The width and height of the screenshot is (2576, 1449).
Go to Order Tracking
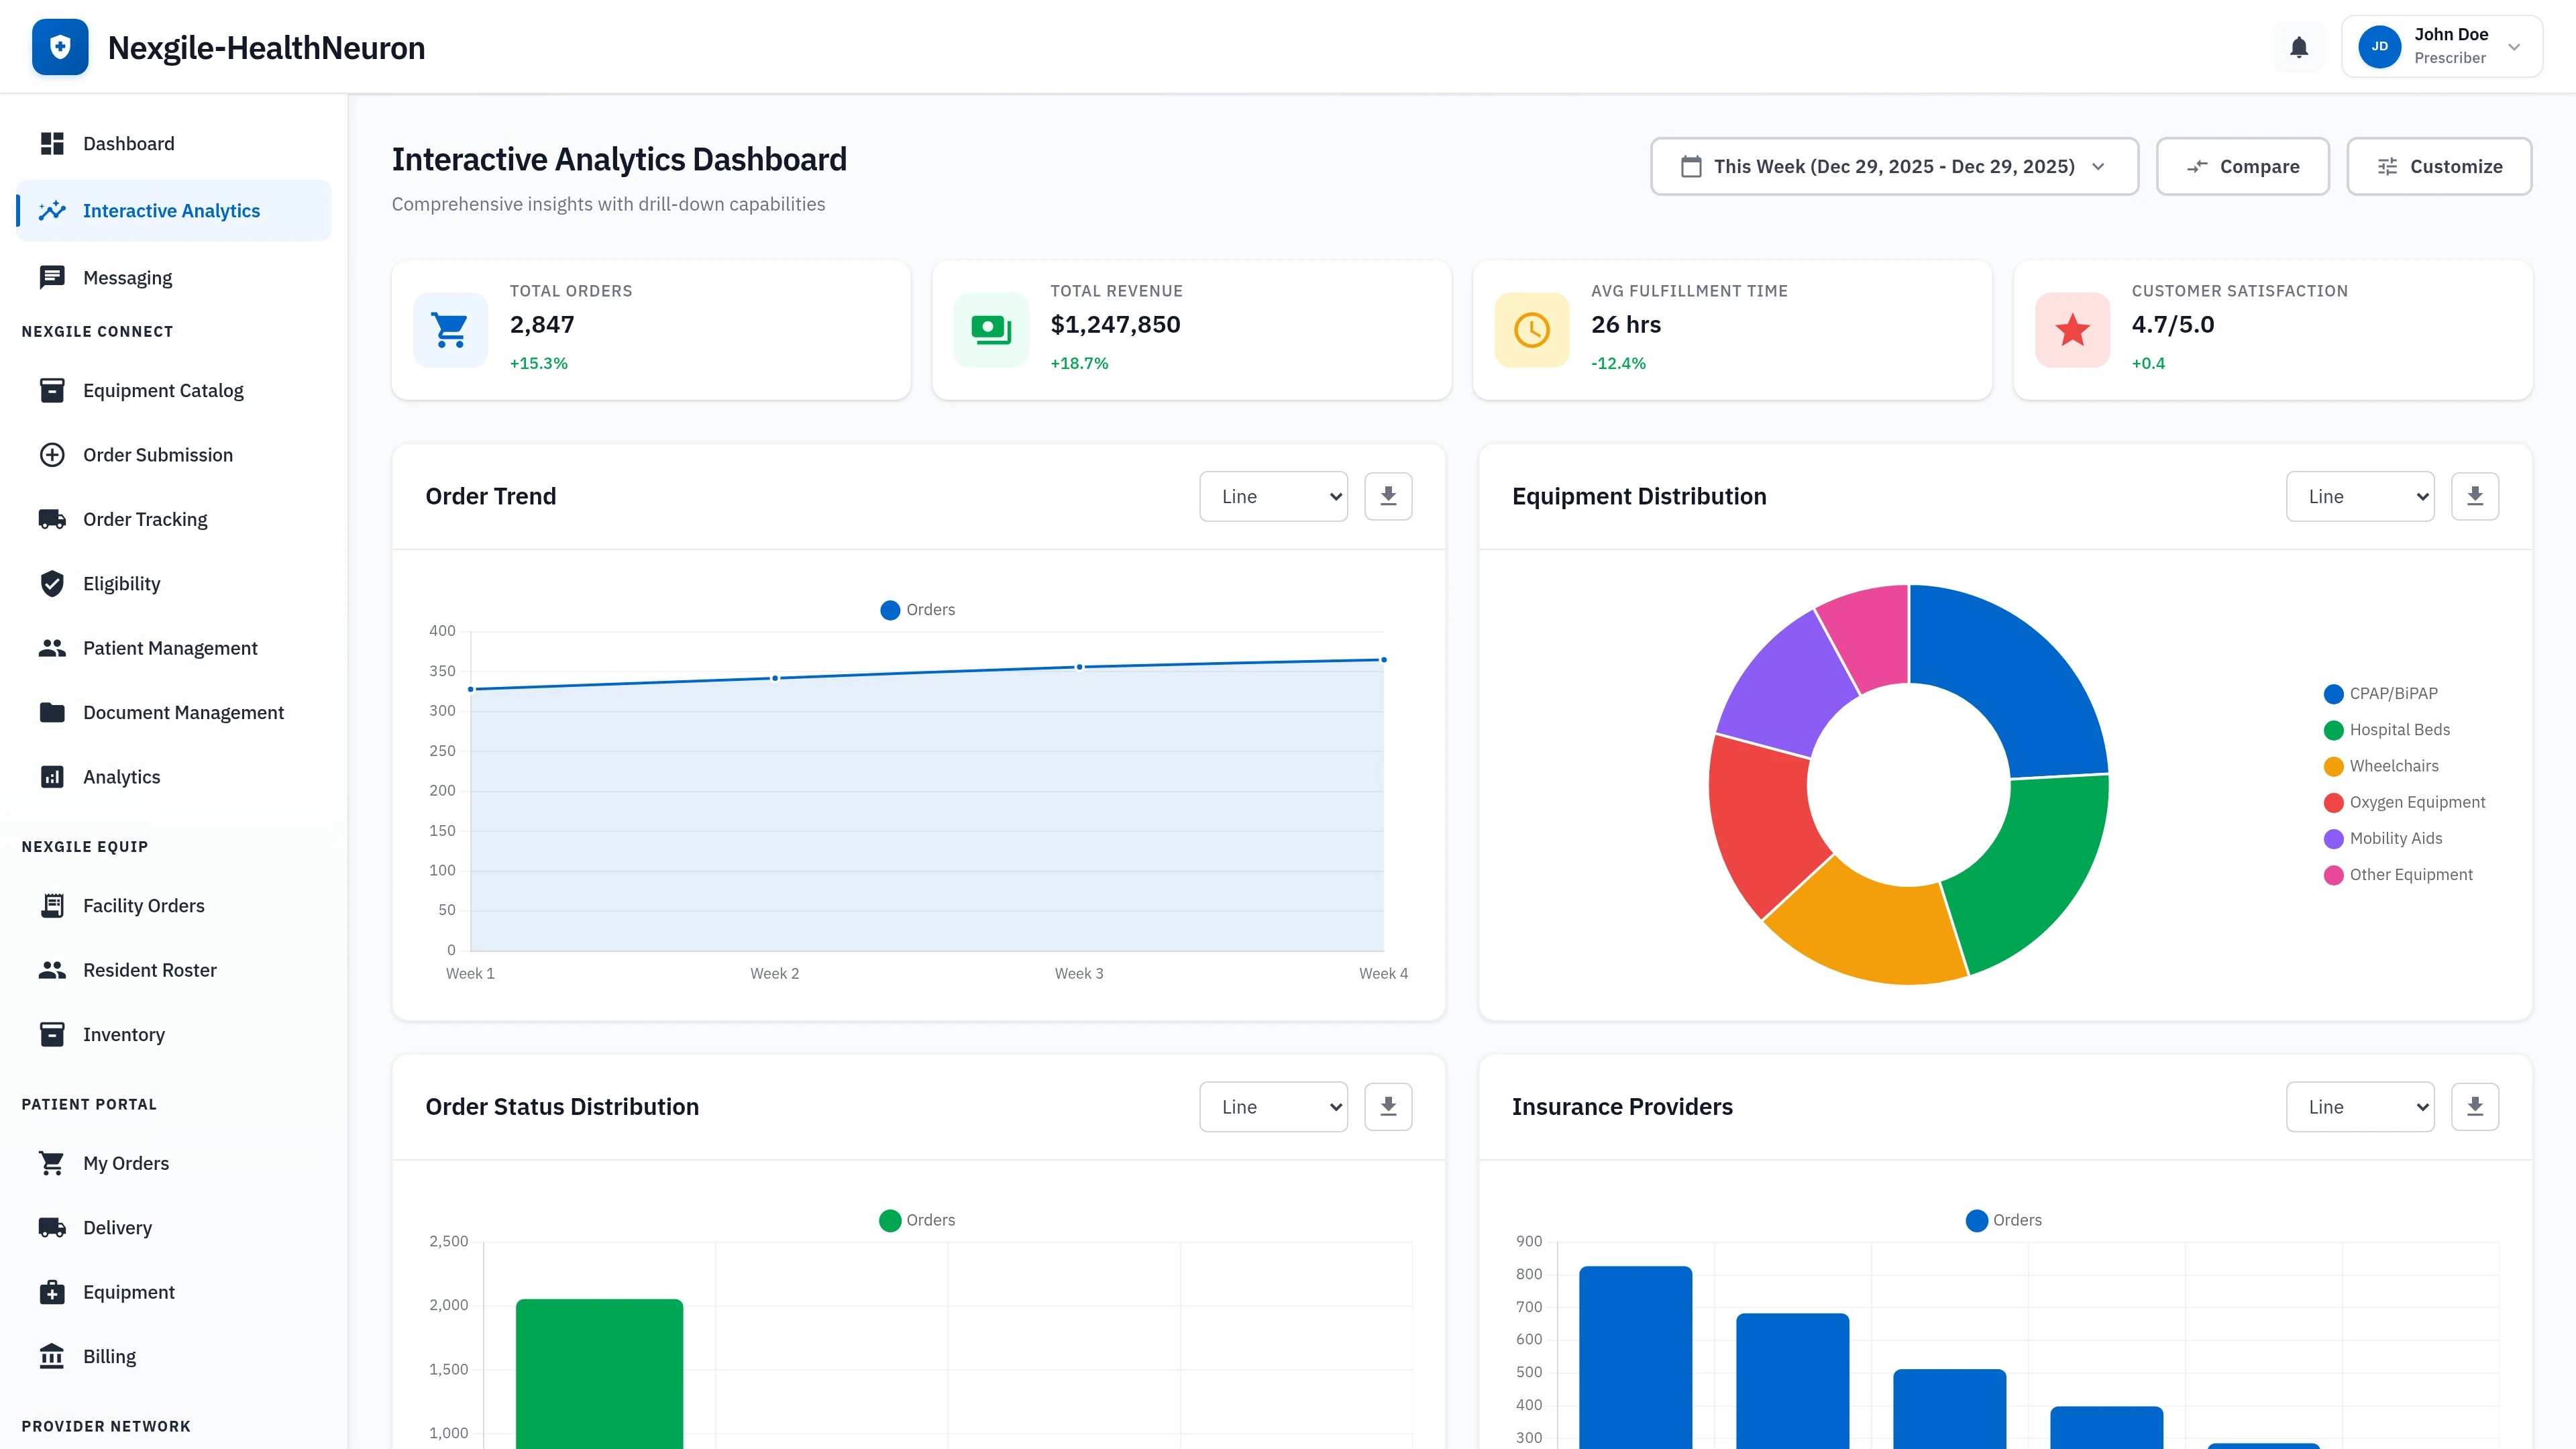click(145, 519)
